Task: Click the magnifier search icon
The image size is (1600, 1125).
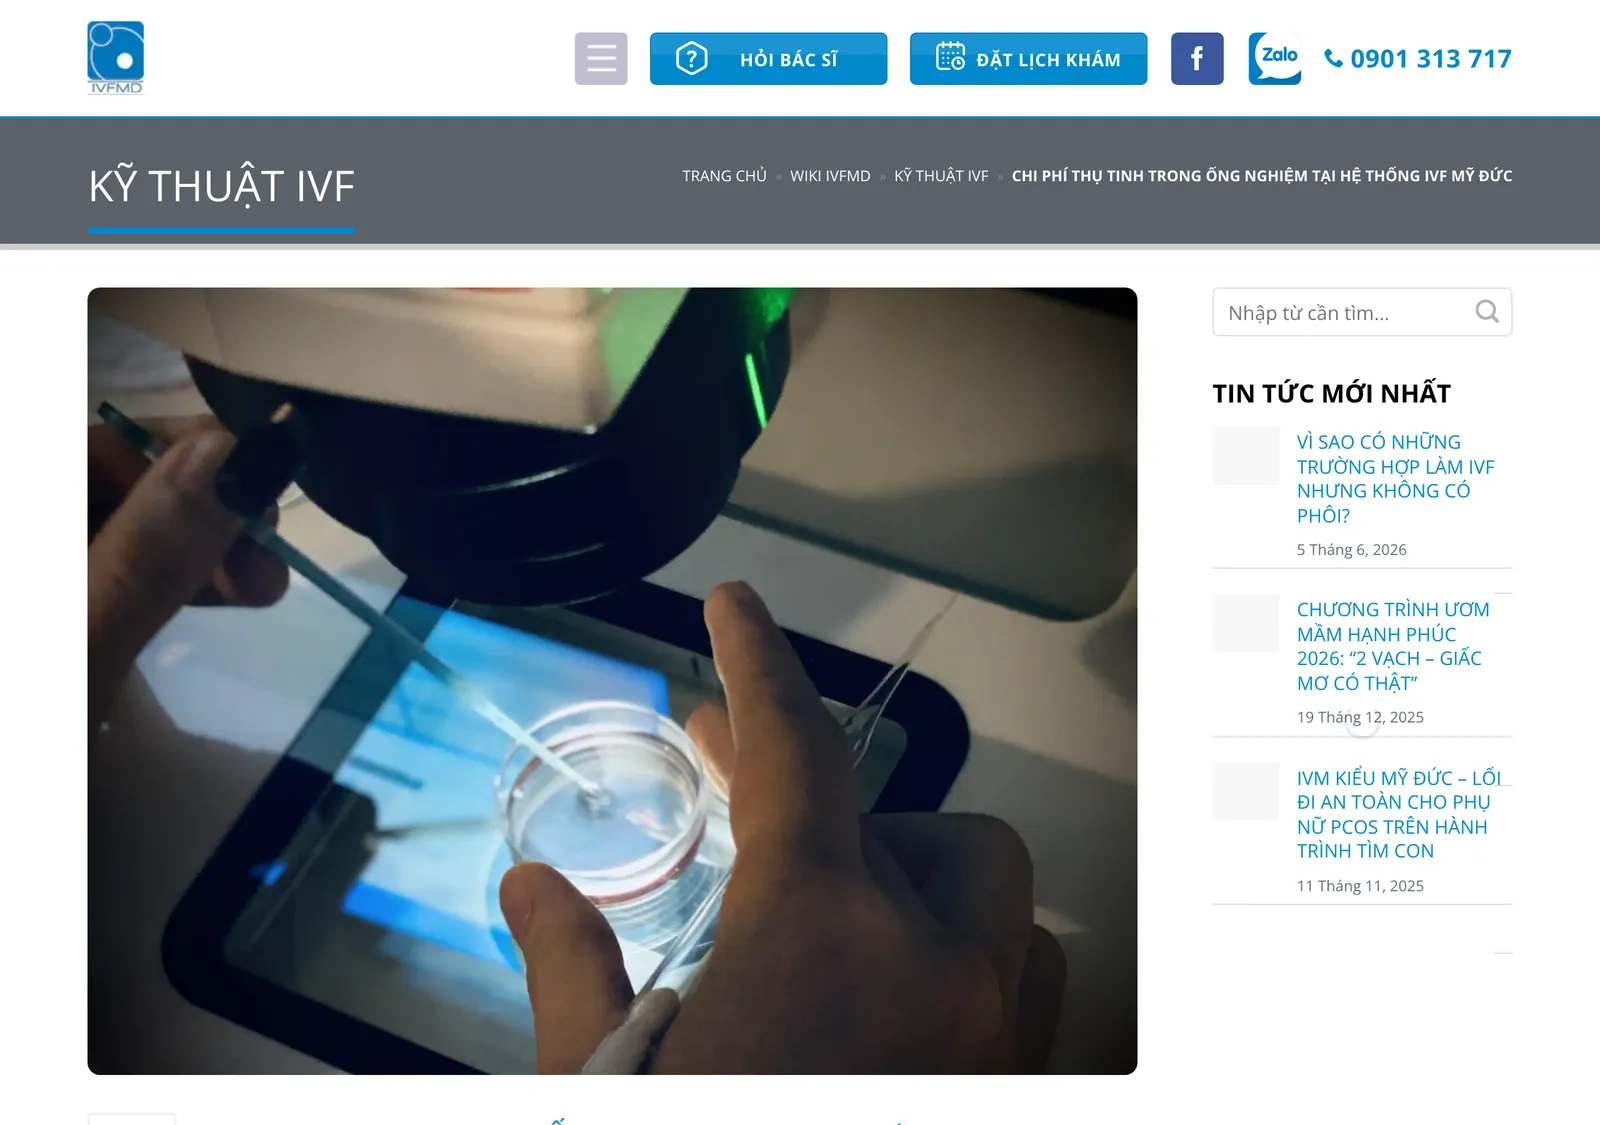Action: point(1487,312)
